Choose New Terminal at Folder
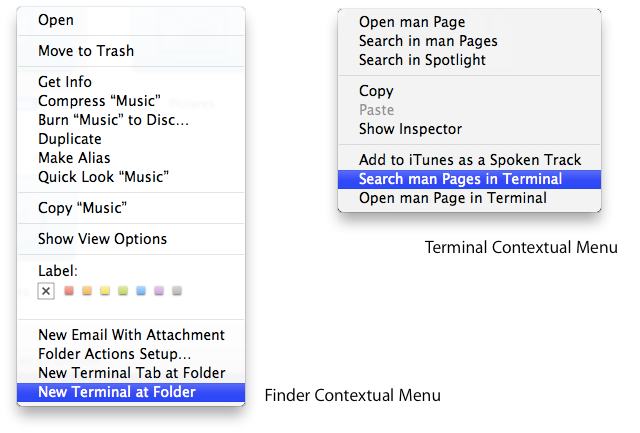This screenshot has height=433, width=640. [116, 392]
